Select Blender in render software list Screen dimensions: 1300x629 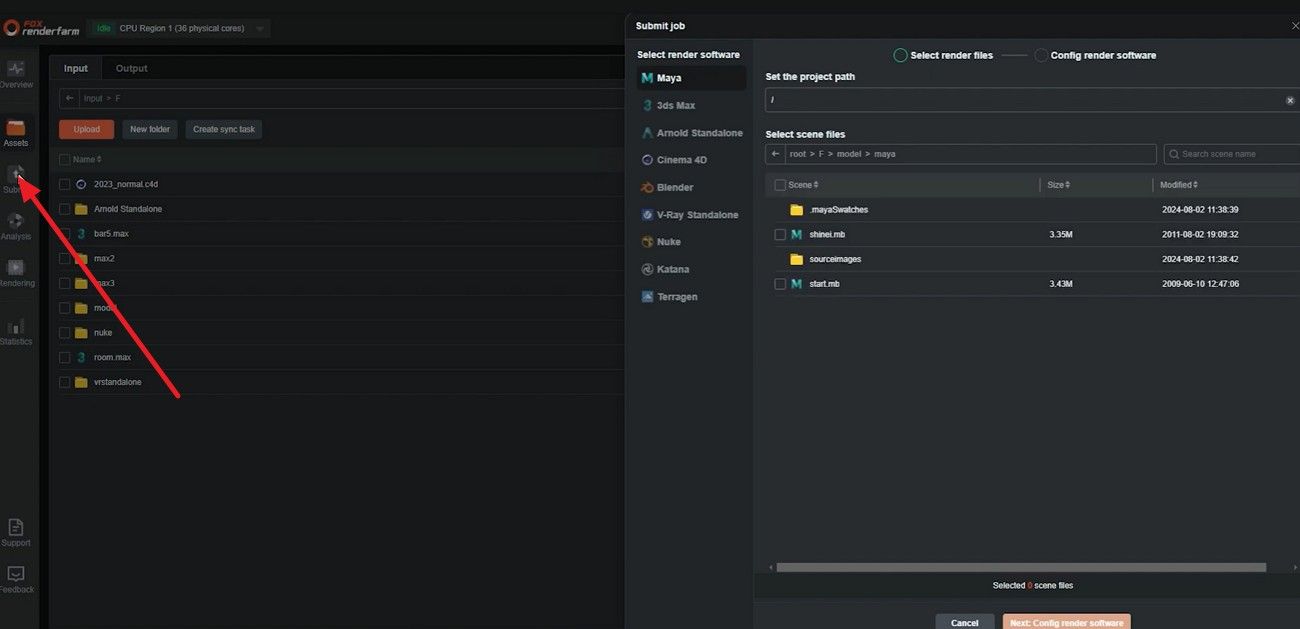[x=674, y=187]
